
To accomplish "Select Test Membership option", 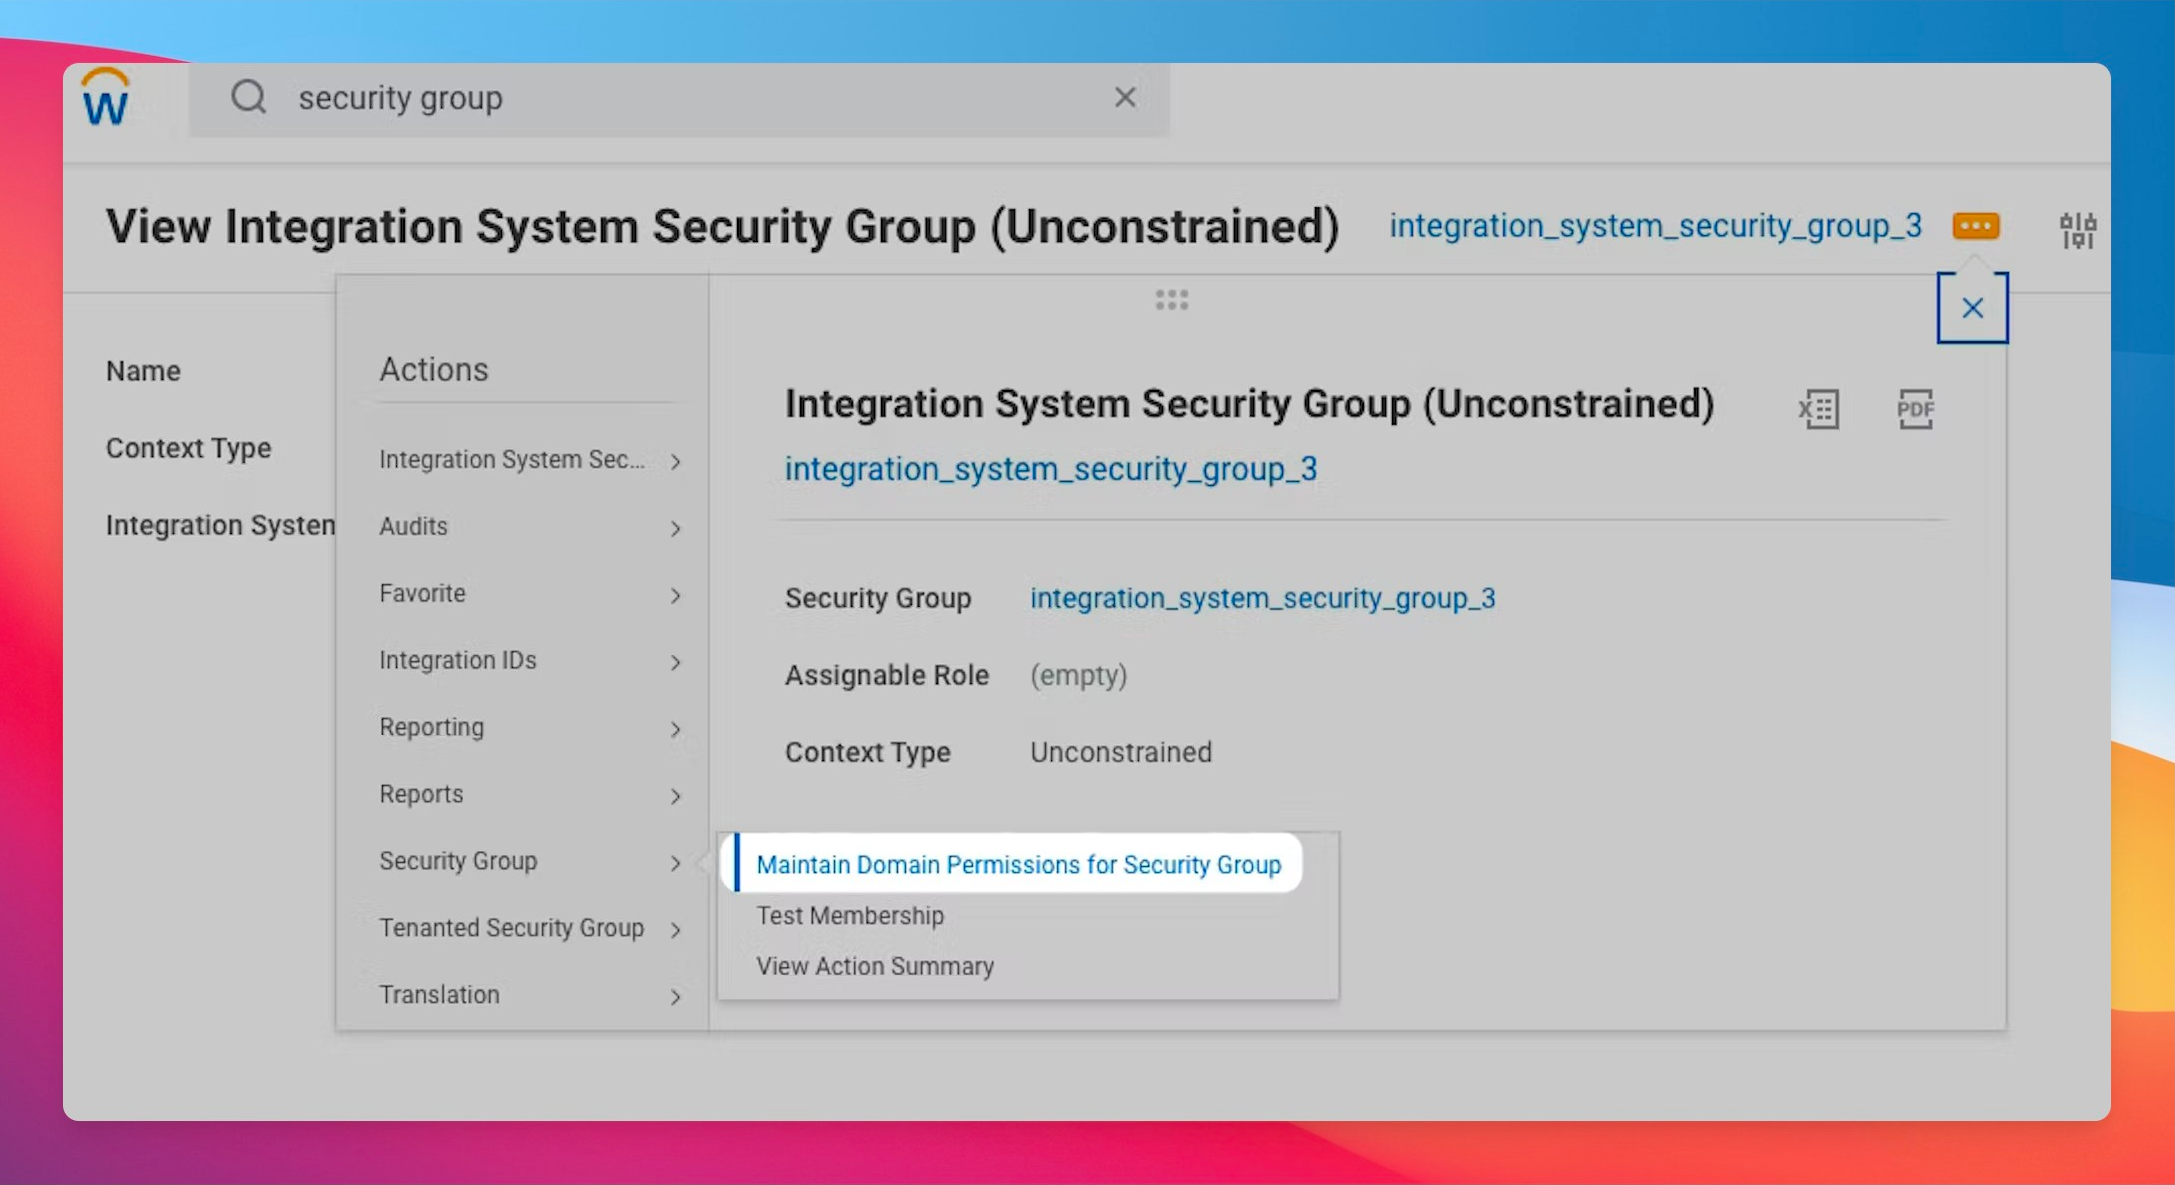I will pos(849,915).
